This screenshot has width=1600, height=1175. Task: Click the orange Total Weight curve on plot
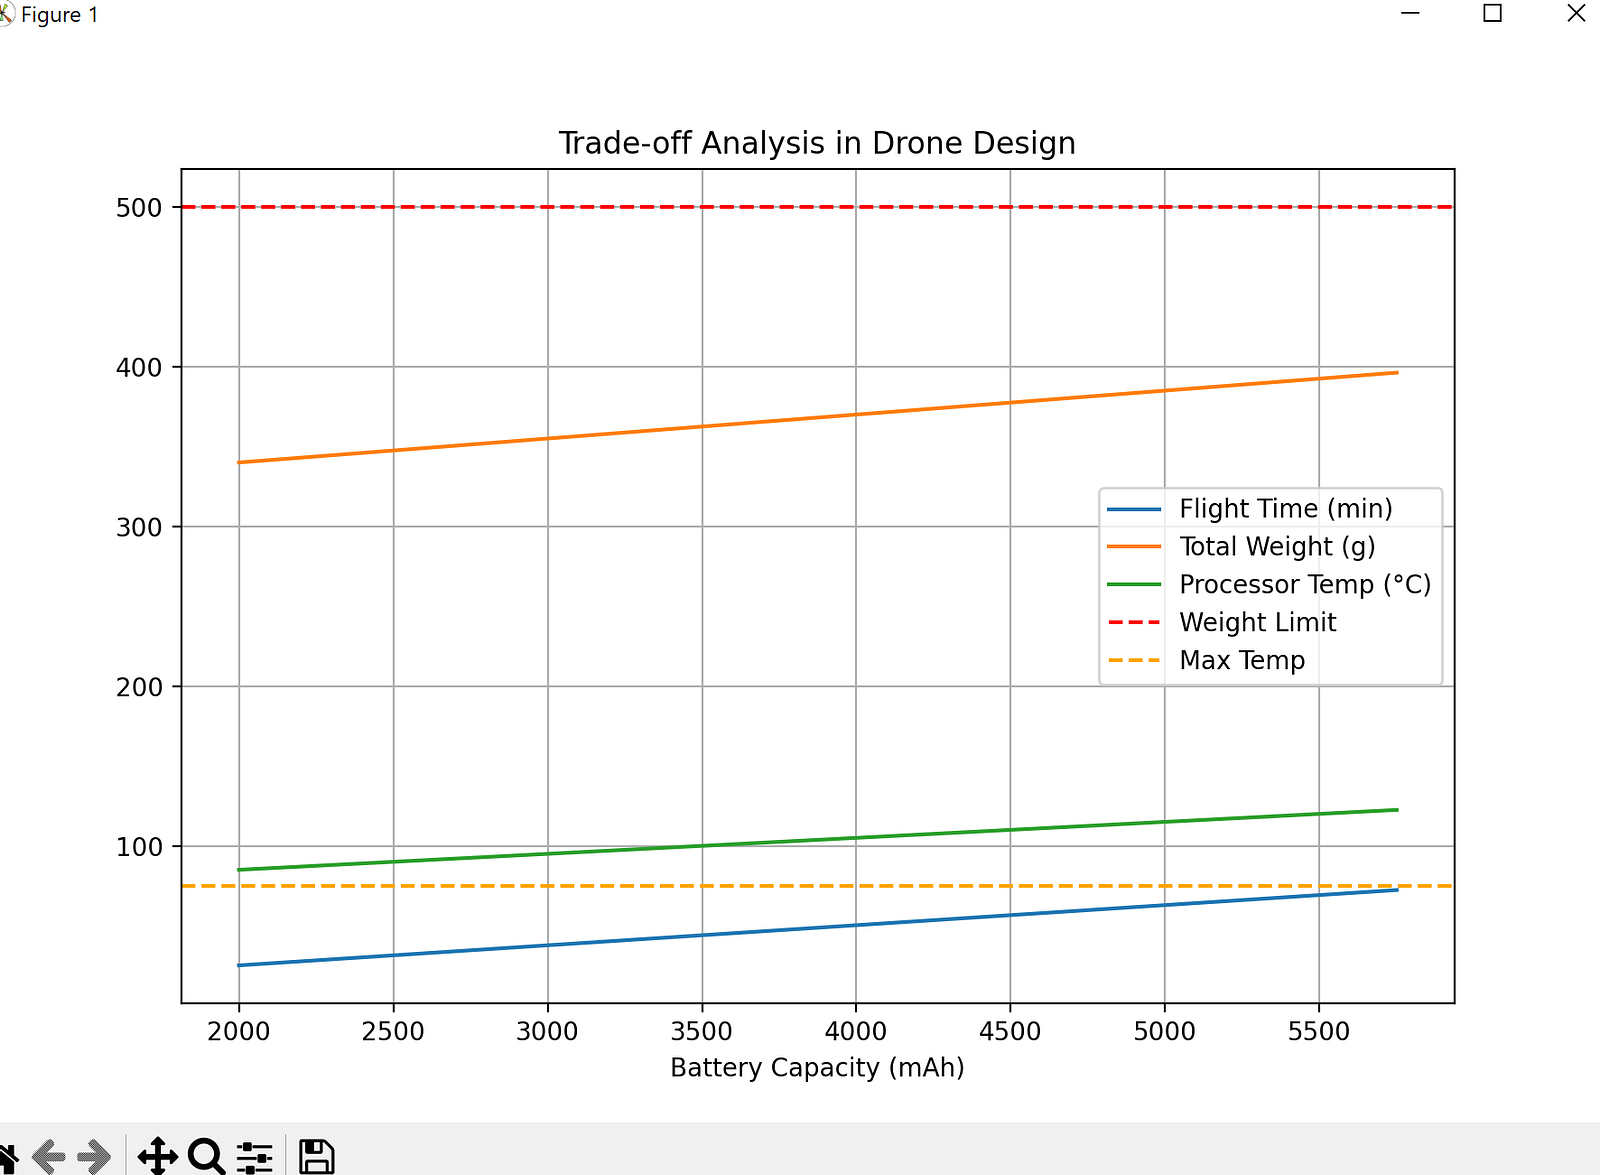click(818, 418)
